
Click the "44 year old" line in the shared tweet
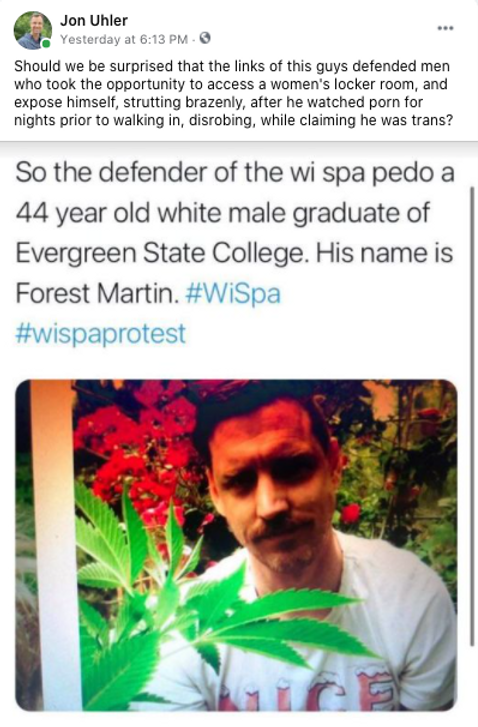(x=223, y=213)
